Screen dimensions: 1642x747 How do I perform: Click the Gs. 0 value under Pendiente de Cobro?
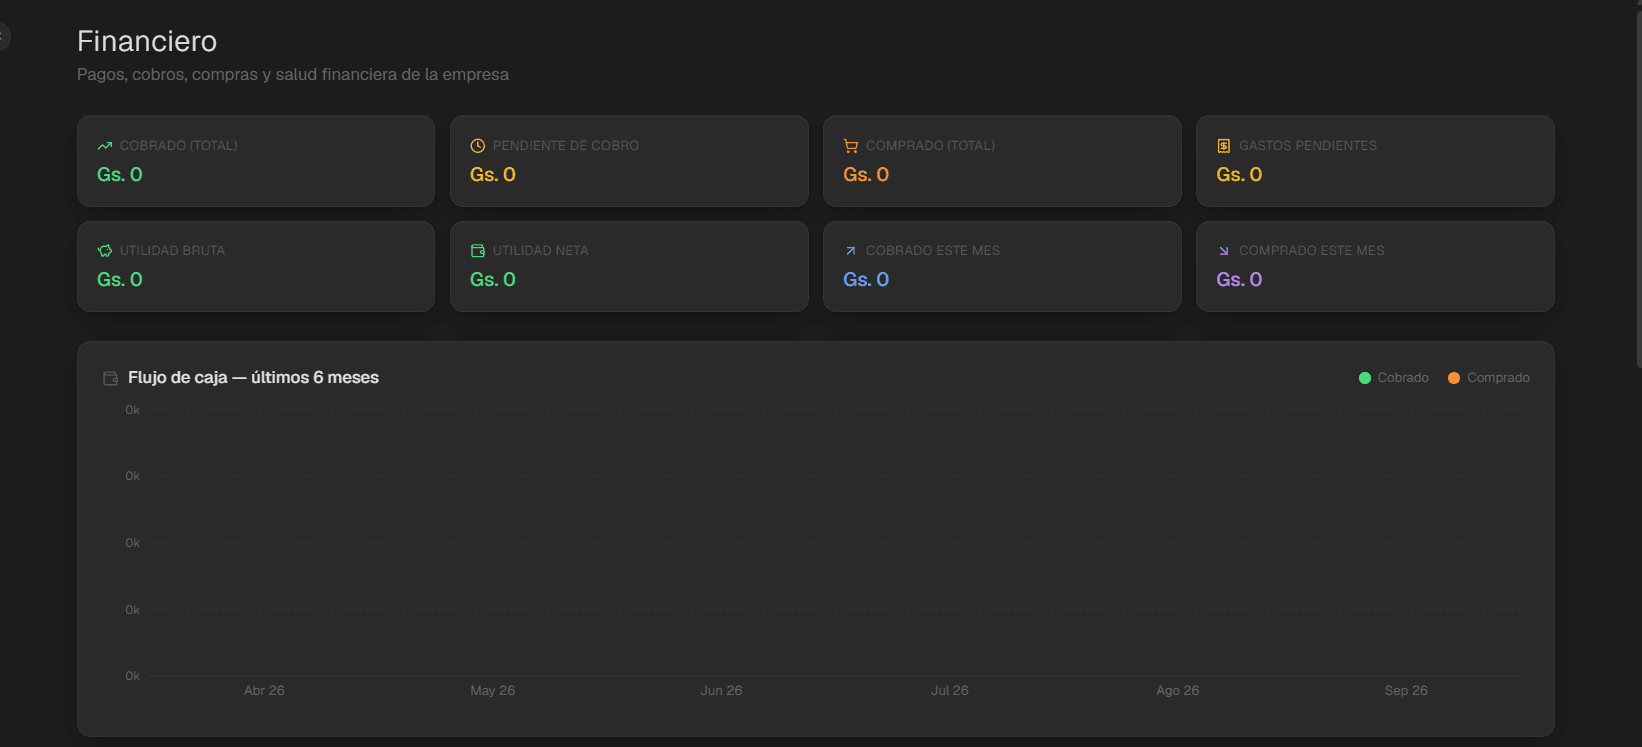point(493,175)
